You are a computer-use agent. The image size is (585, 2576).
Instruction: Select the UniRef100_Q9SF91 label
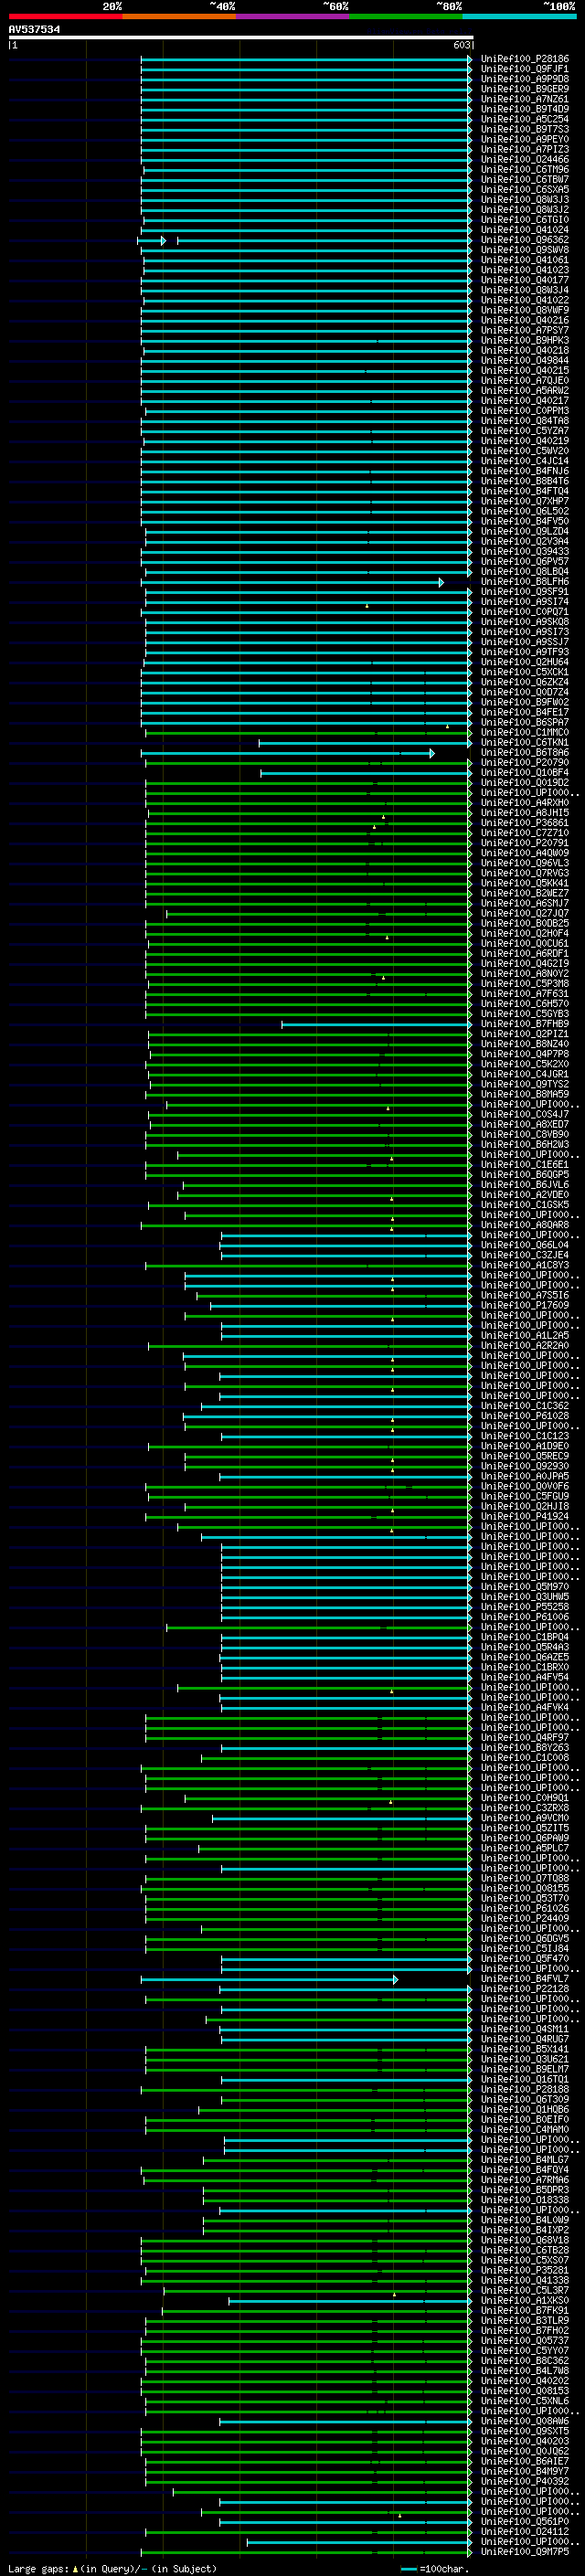tap(524, 591)
